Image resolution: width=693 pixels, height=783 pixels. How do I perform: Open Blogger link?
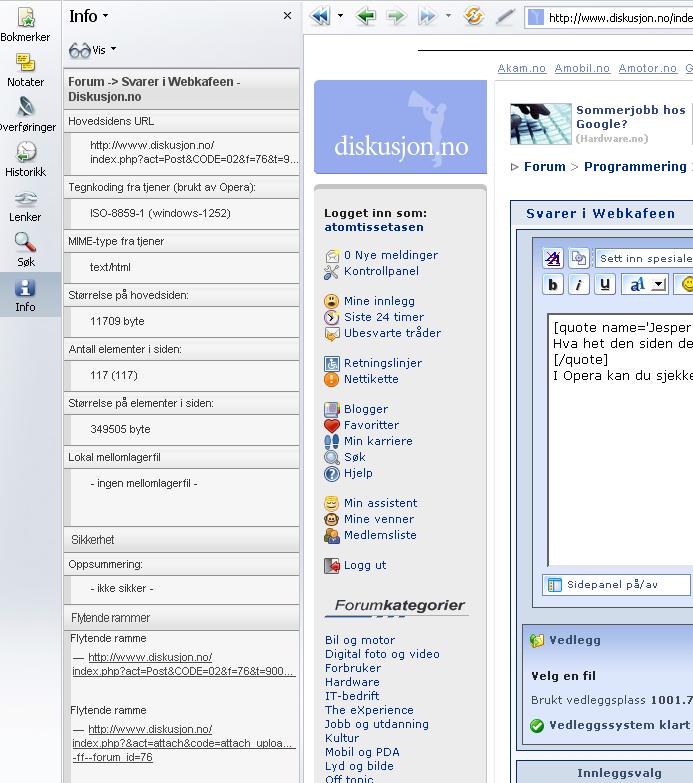tap(365, 409)
